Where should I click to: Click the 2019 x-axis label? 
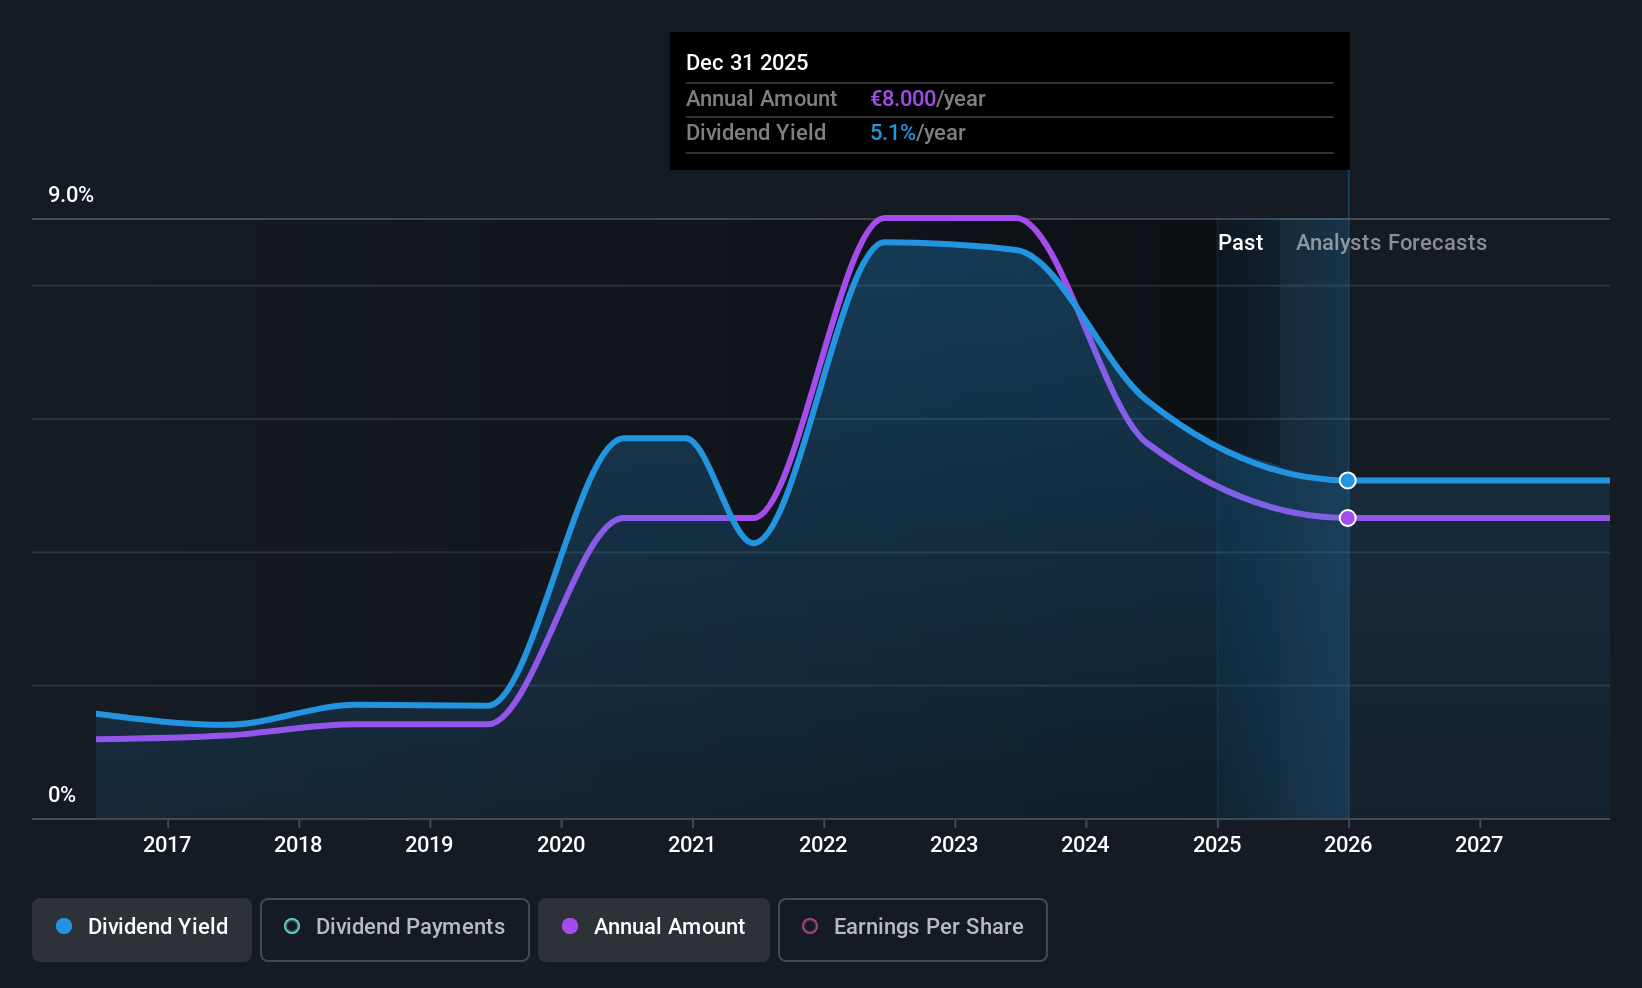pos(429,845)
